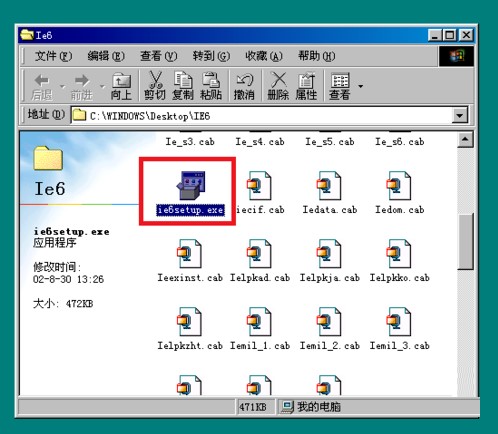Maximize the Ie6 window

point(450,35)
